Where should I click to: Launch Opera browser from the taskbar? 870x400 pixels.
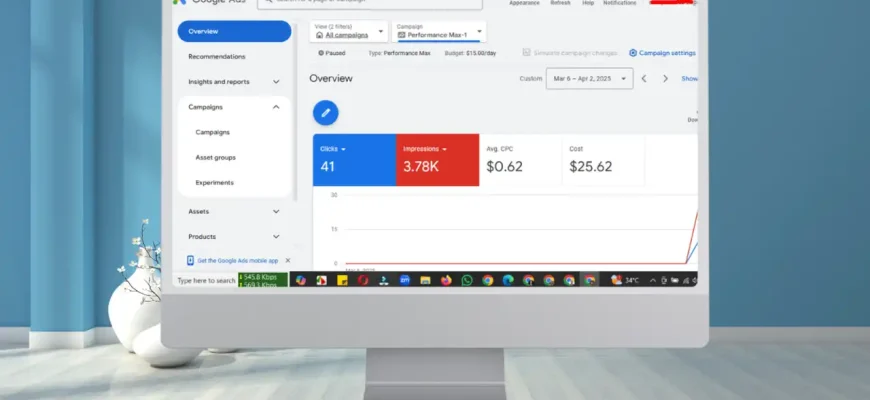(x=363, y=280)
